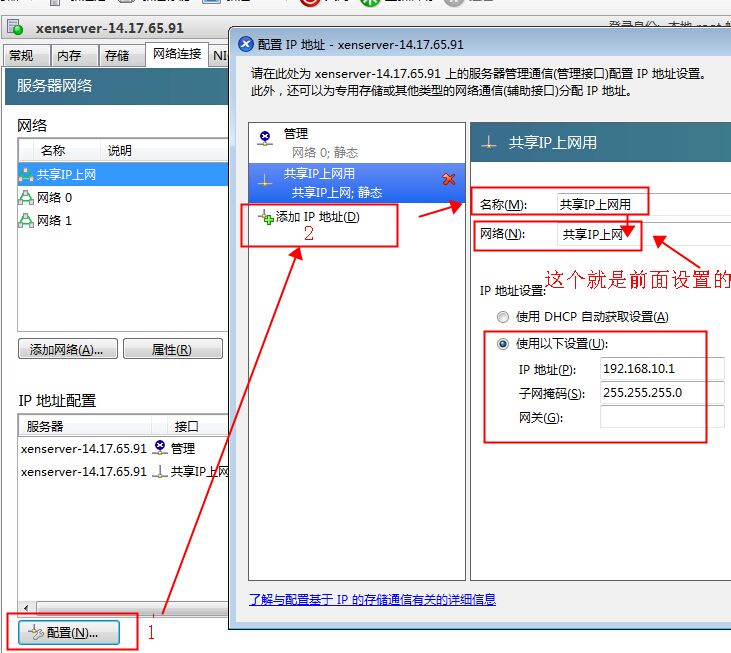Viewport: 731px width, 653px height.
Task: Click the 网络 1 network icon
Action: [x=26, y=220]
